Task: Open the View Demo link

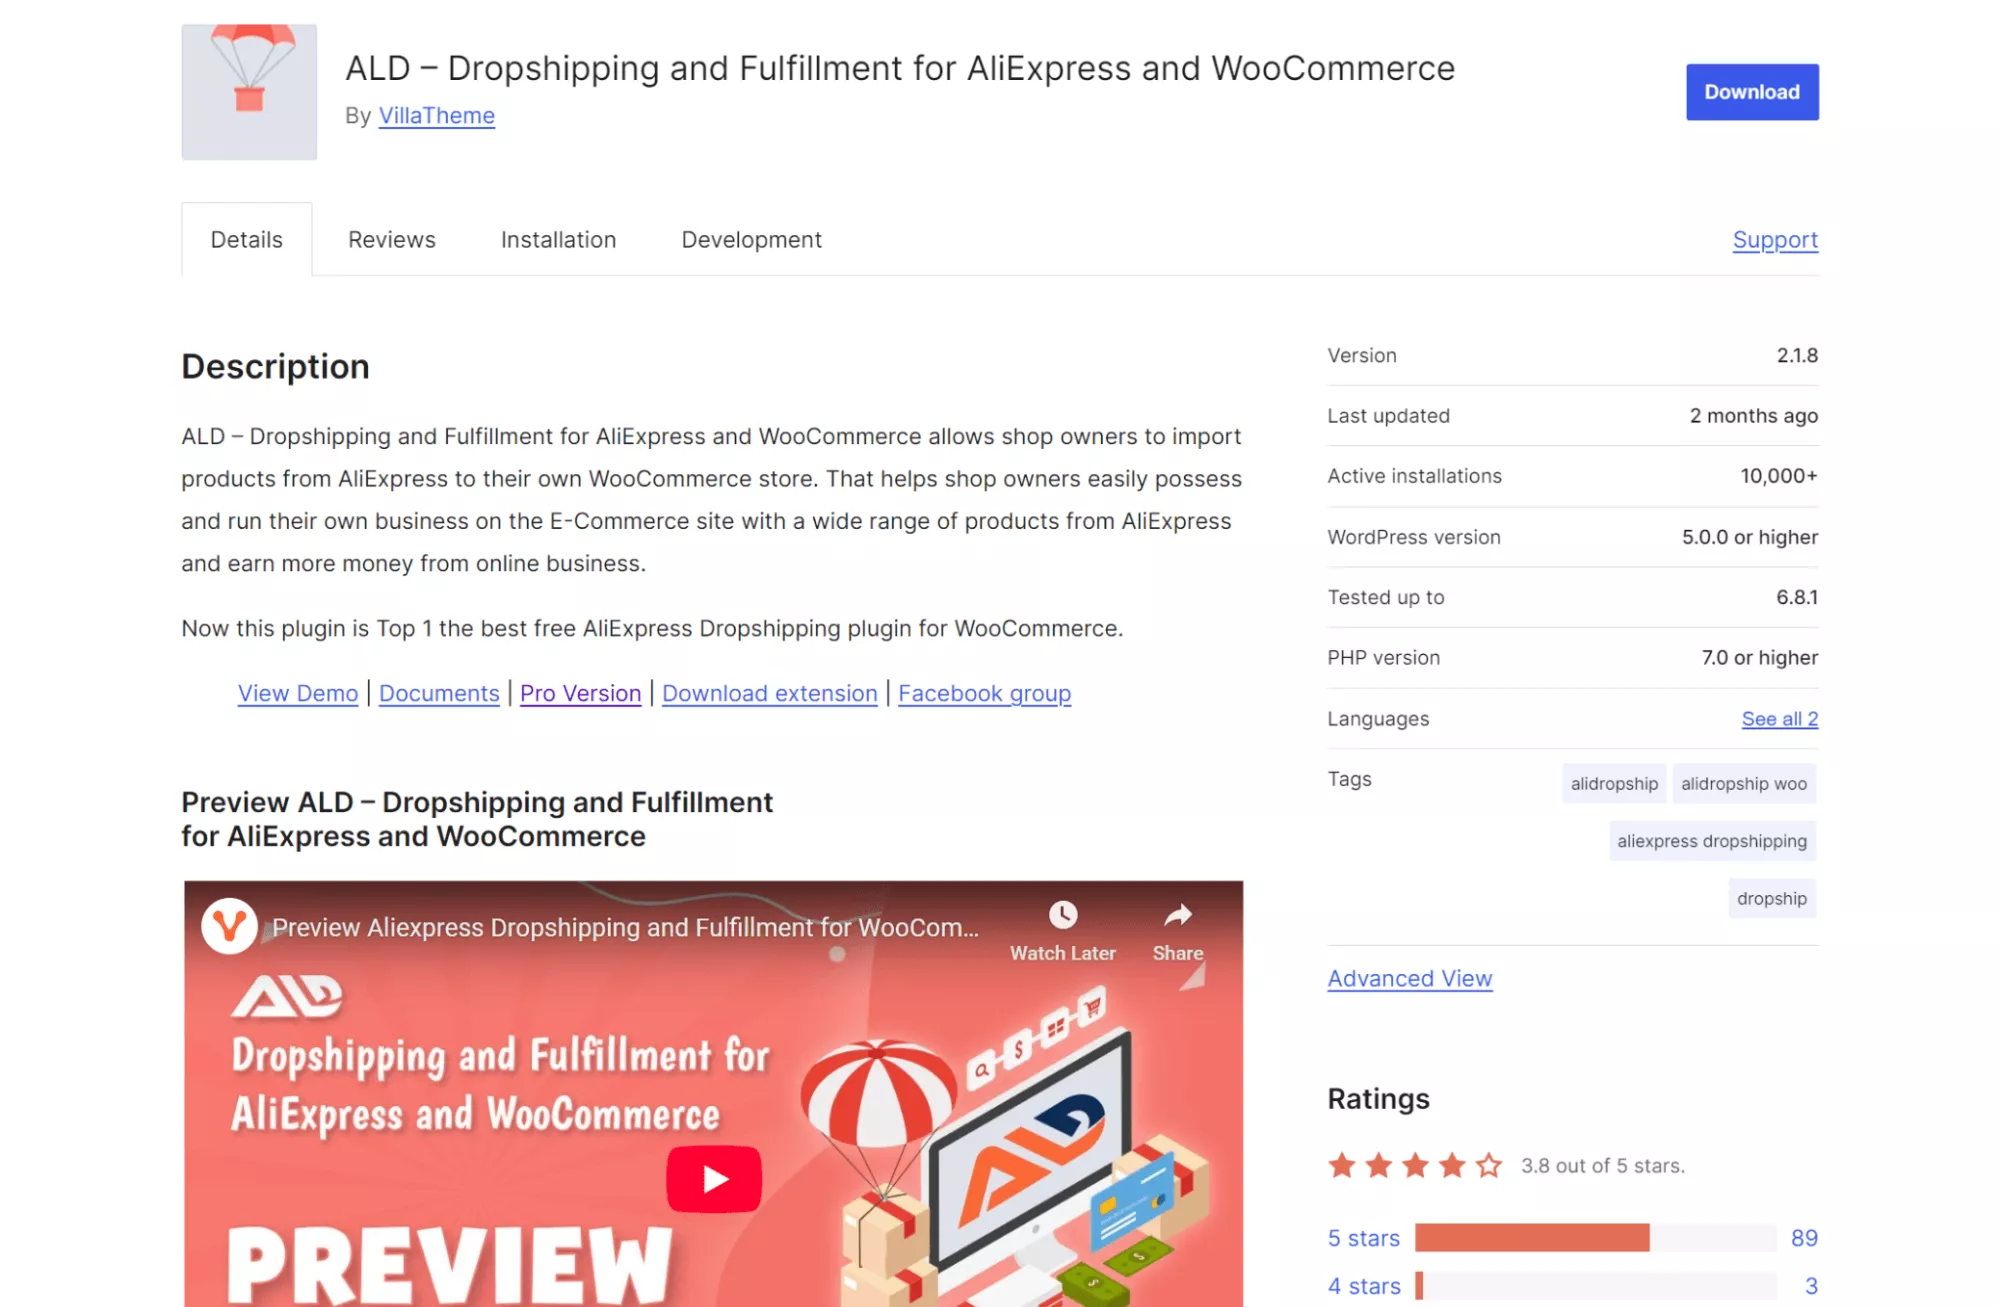Action: (x=298, y=693)
